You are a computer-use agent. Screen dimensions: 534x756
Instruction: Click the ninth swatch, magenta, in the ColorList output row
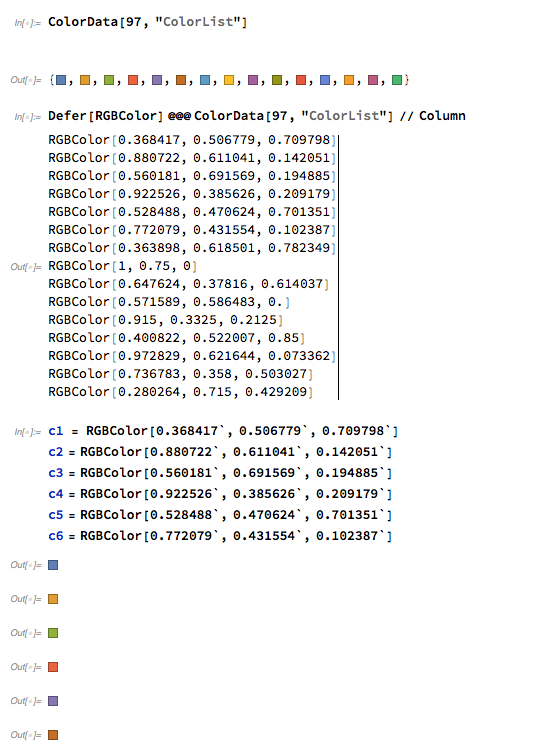(253, 80)
